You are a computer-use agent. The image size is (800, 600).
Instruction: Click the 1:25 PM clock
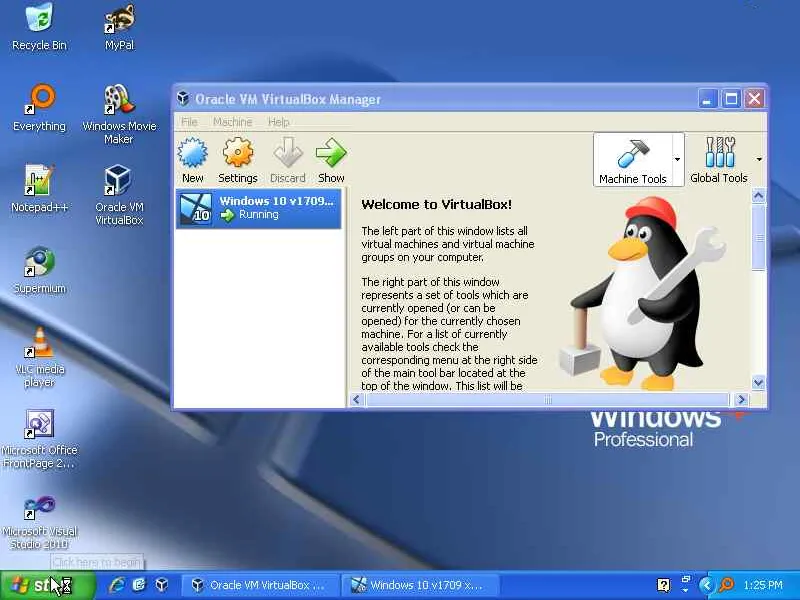pos(763,585)
